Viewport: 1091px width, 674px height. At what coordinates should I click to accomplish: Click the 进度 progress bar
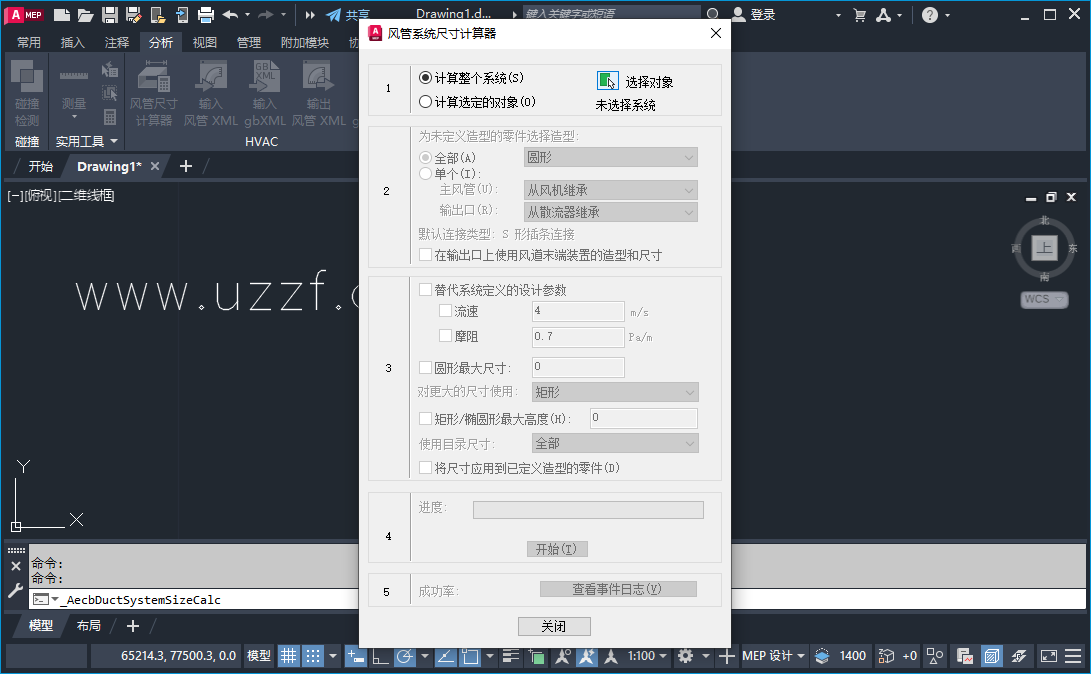coord(588,510)
